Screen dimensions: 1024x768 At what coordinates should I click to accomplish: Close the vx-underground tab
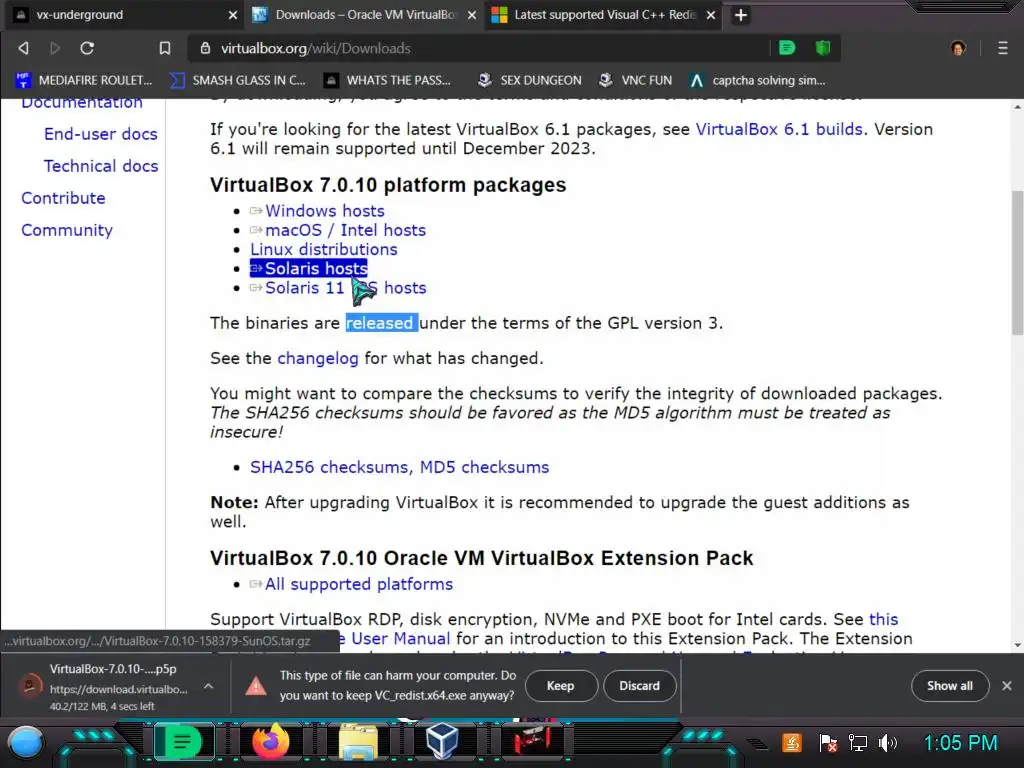(x=232, y=15)
